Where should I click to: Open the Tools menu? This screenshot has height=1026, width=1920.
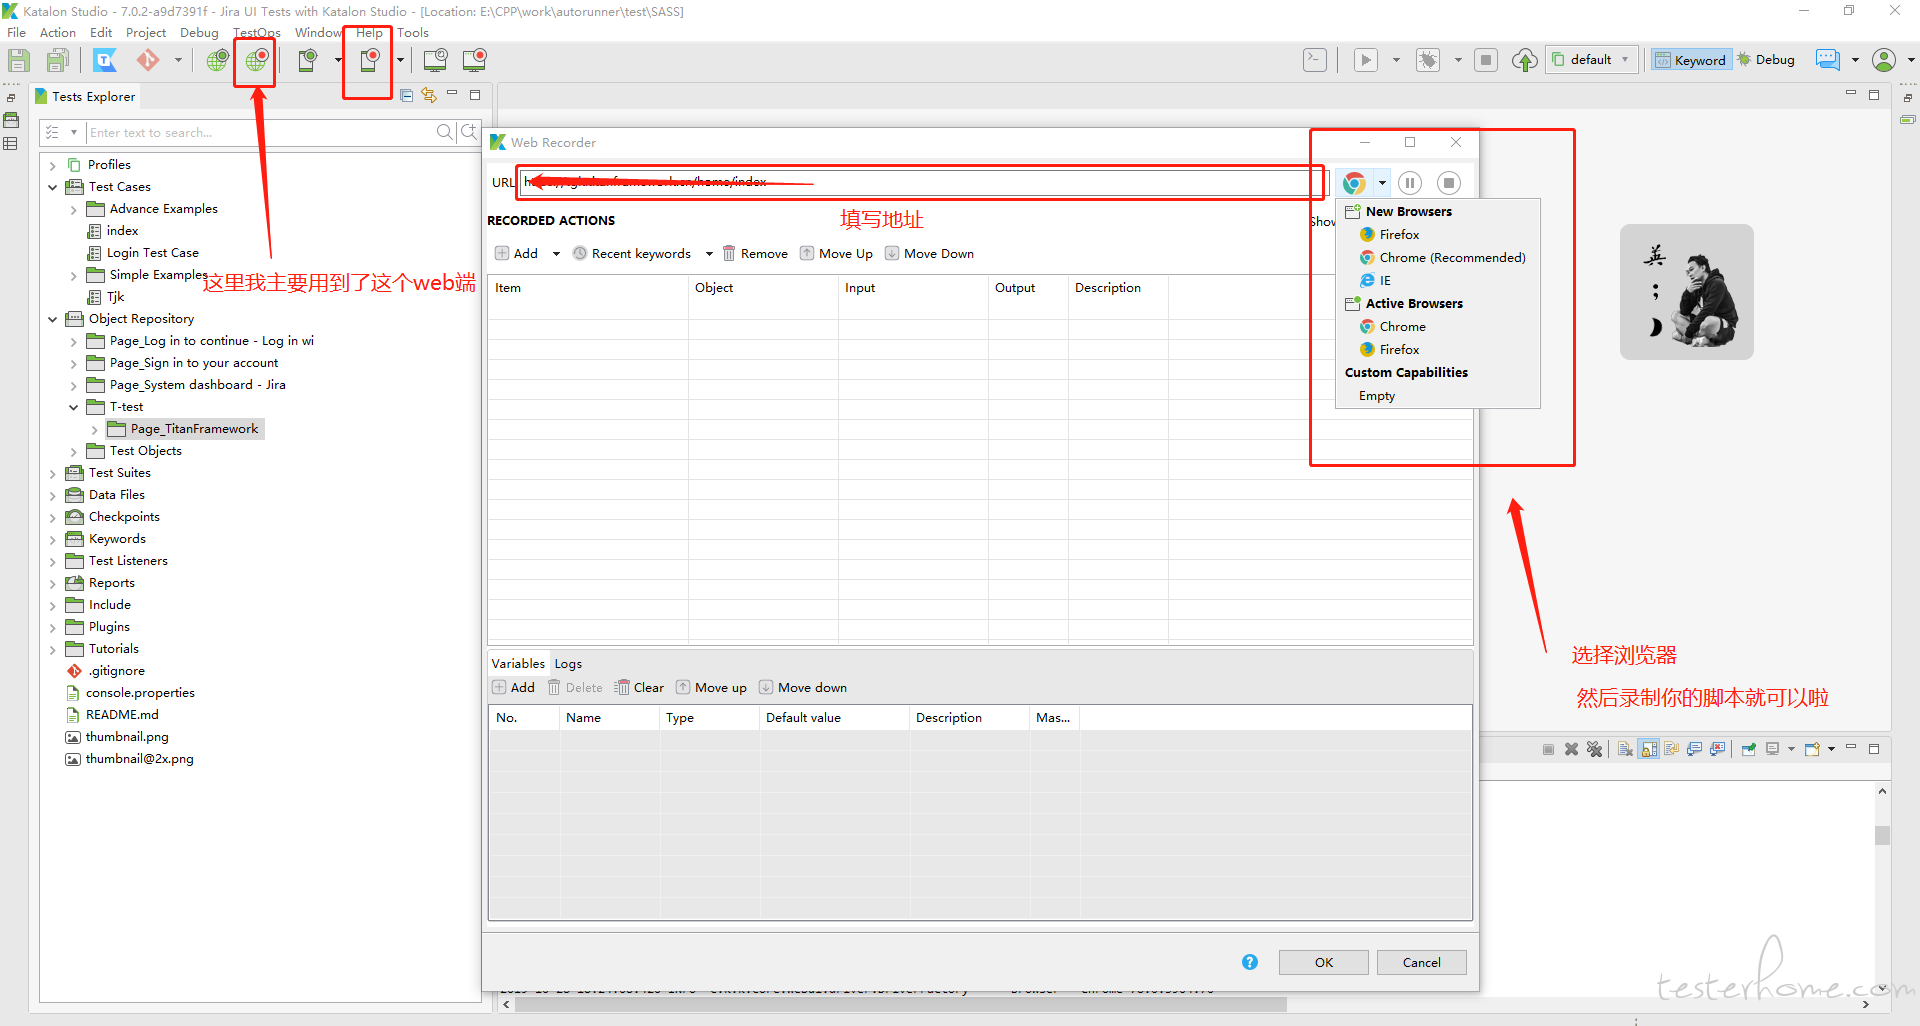[413, 32]
